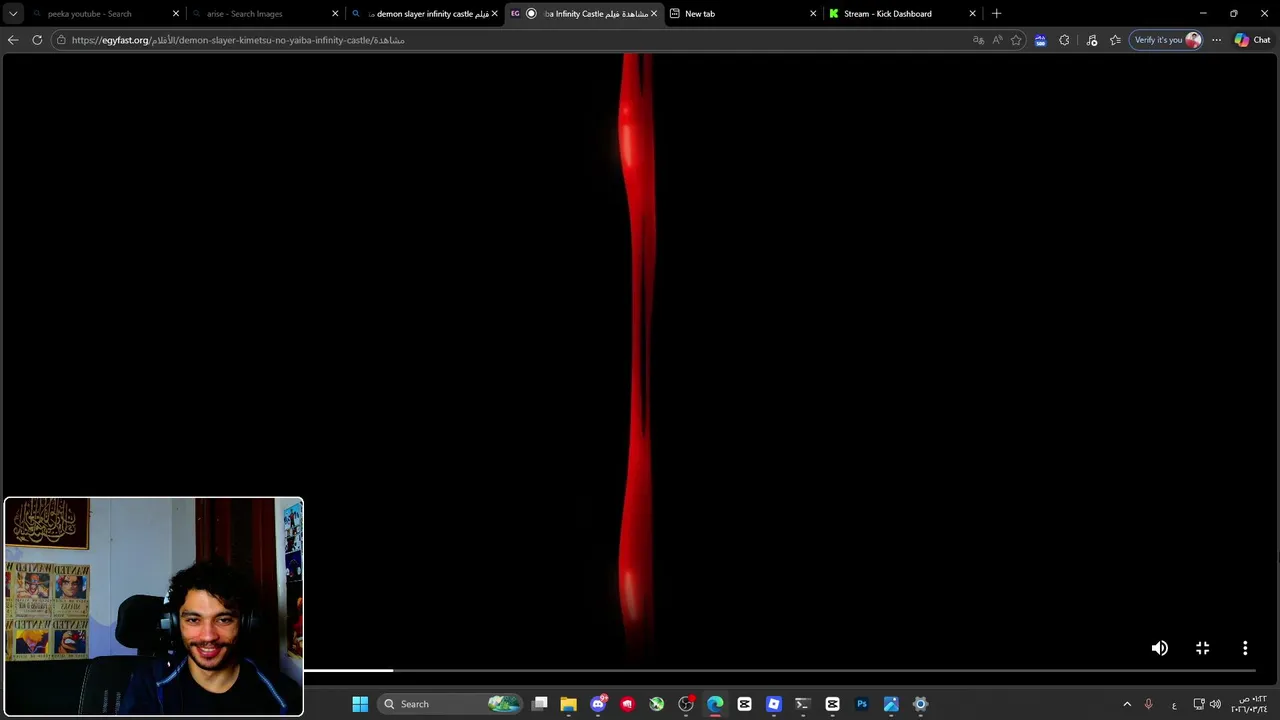Open the Windows Start menu
This screenshot has width=1280, height=720.
click(360, 704)
